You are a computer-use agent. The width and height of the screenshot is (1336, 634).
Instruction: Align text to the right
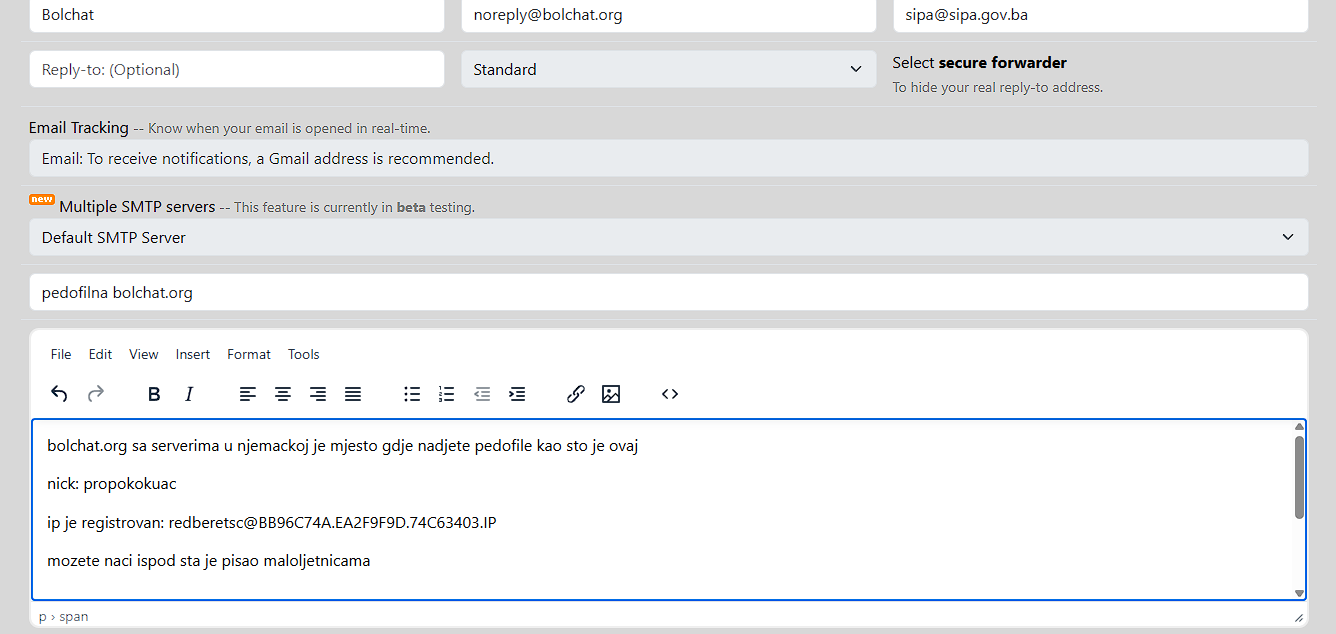pyautogui.click(x=318, y=394)
